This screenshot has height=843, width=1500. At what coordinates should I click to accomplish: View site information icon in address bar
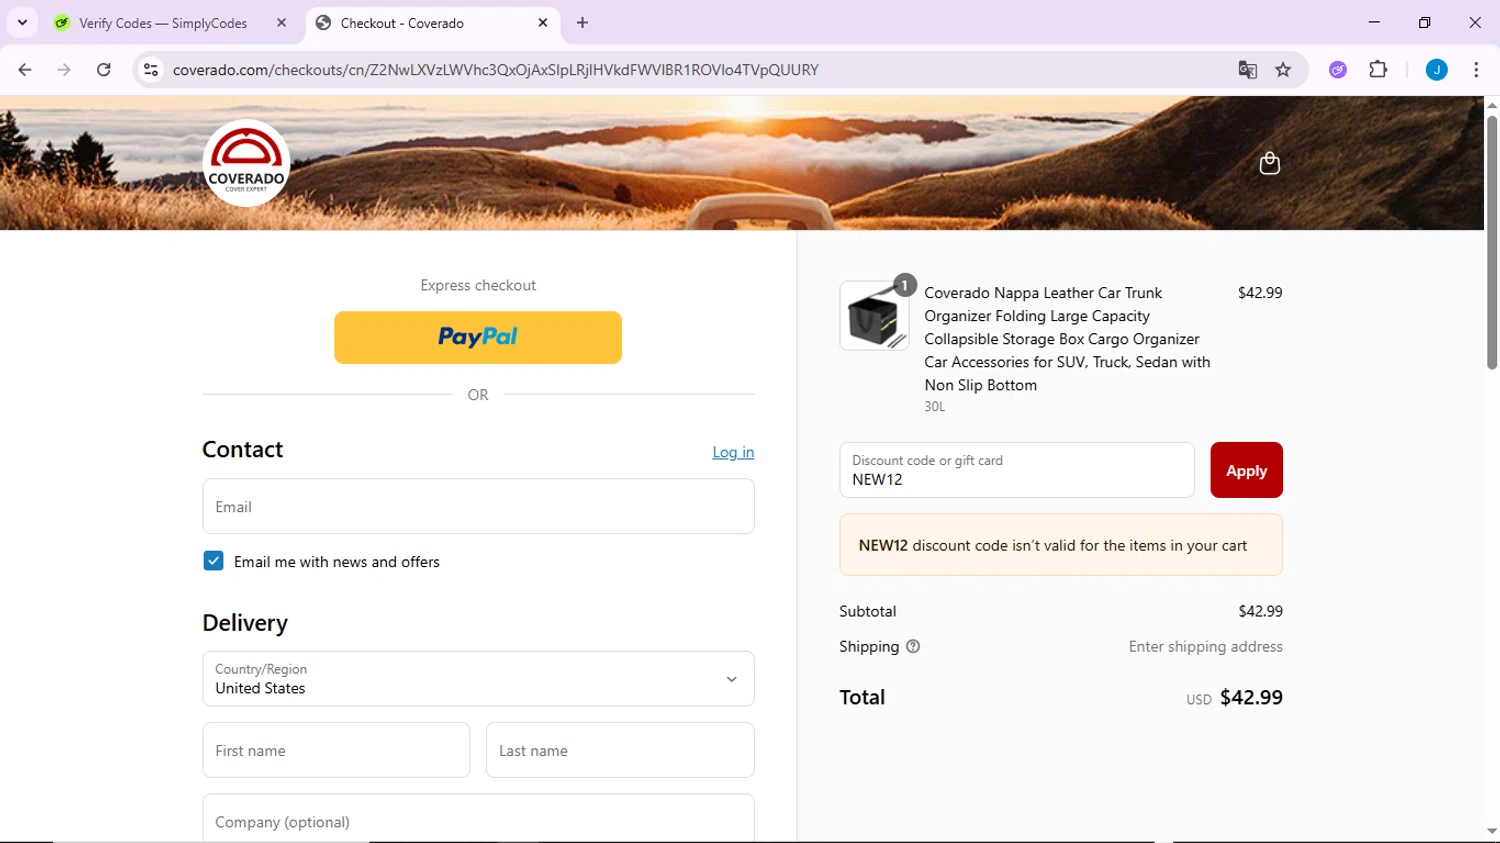(x=151, y=70)
